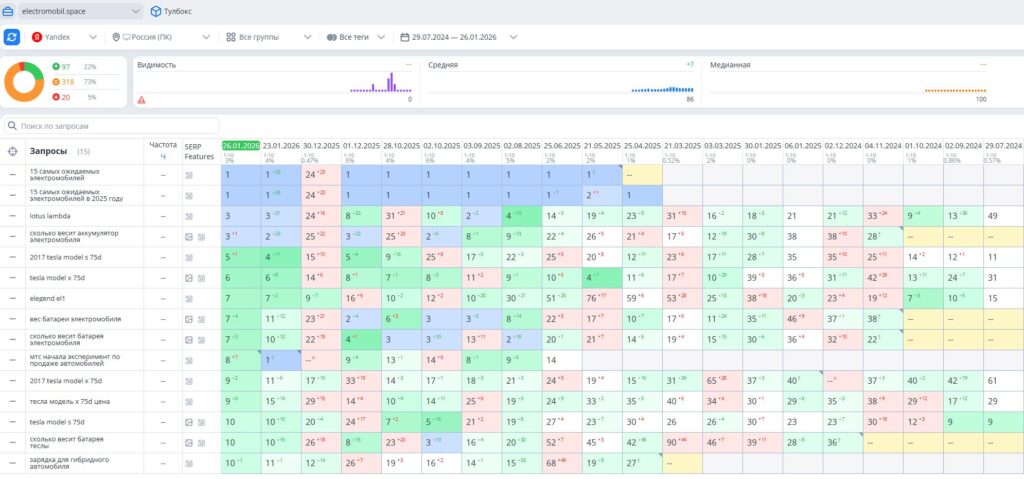Open the Тулбокс cube icon
Screen dimensions: 1024x479
(155, 11)
